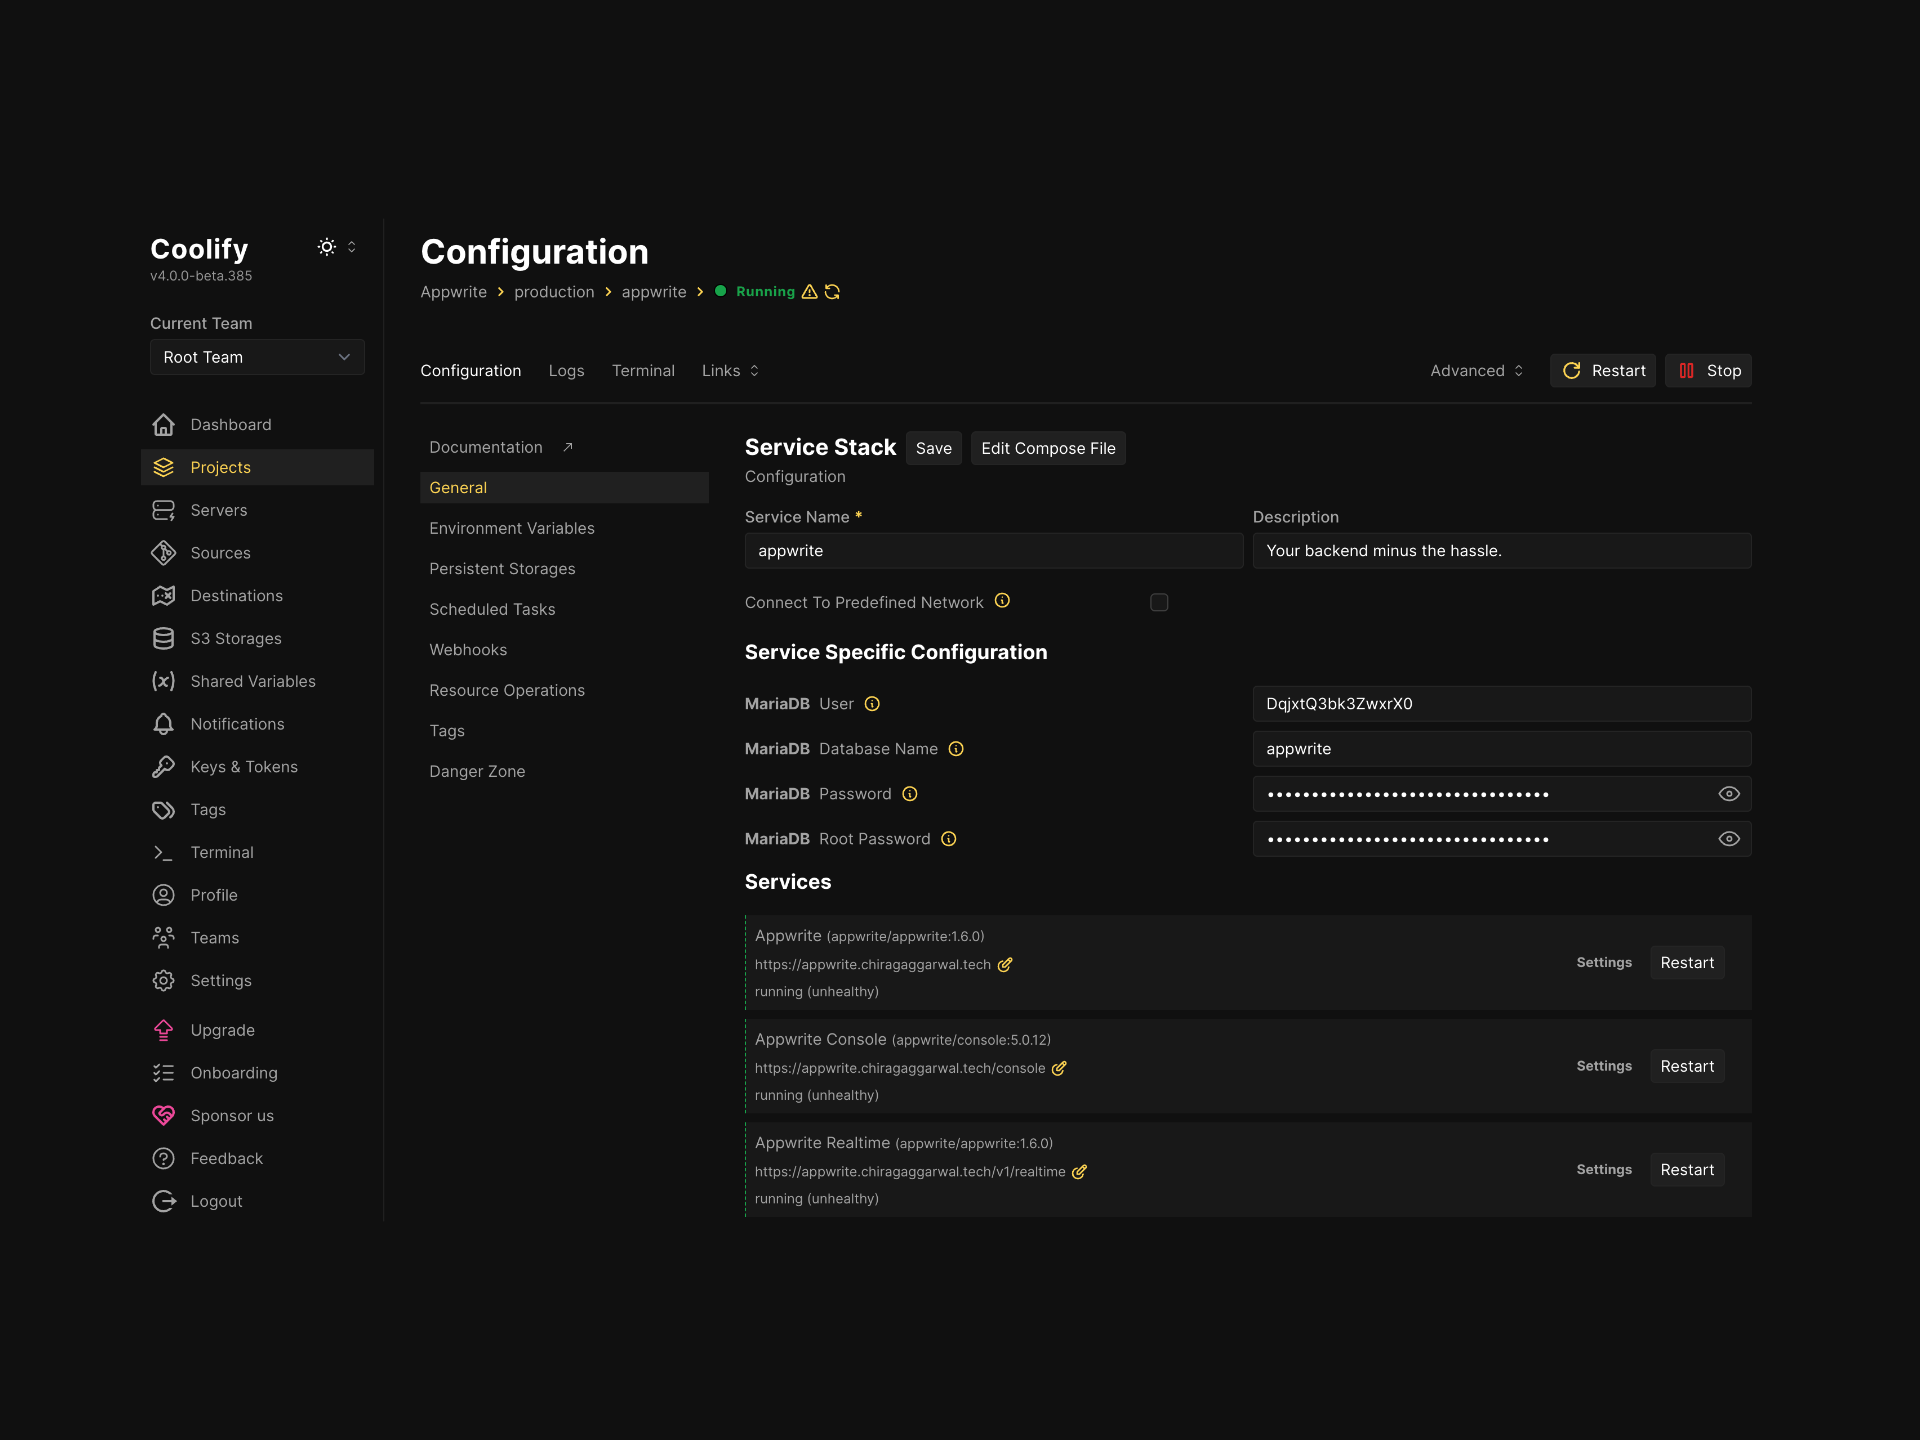1920x1440 pixels.
Task: Expand theme switcher chevrons beside sun icon
Action: point(351,247)
